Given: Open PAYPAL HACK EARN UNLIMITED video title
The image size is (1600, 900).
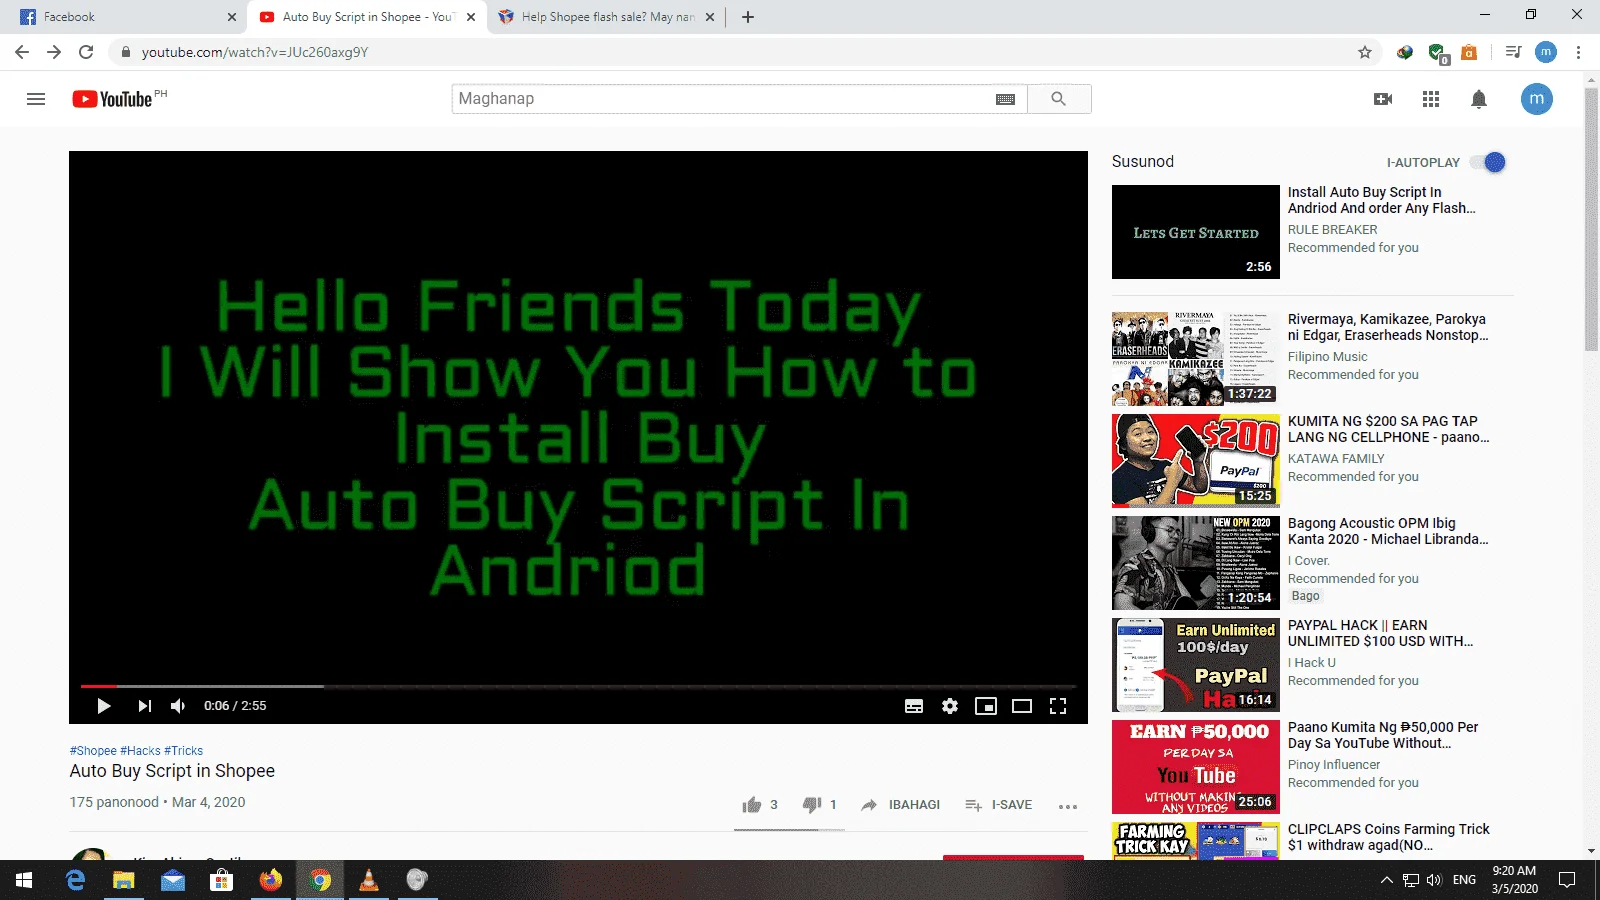Looking at the screenshot, I should (1380, 633).
